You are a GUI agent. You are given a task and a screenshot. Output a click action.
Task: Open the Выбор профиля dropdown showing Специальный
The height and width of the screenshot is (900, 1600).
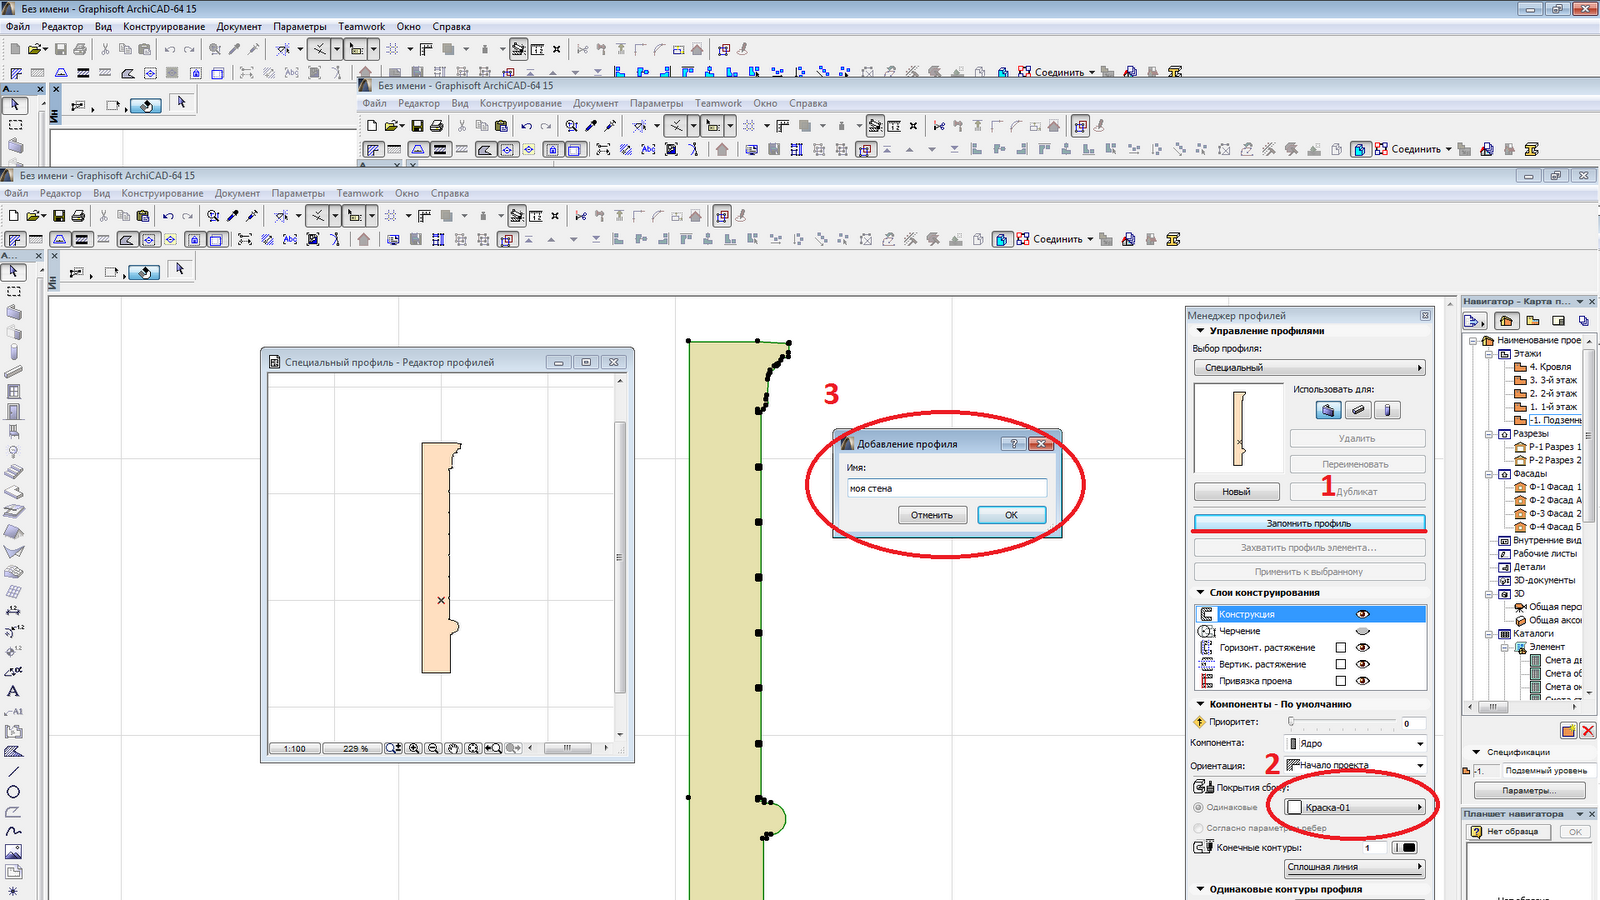point(1309,368)
